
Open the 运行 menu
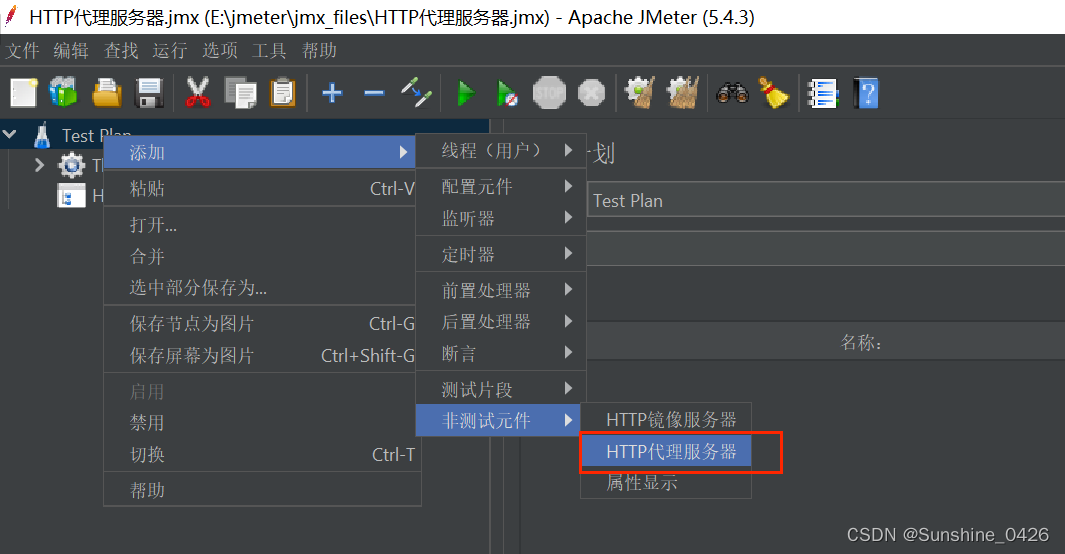point(170,51)
